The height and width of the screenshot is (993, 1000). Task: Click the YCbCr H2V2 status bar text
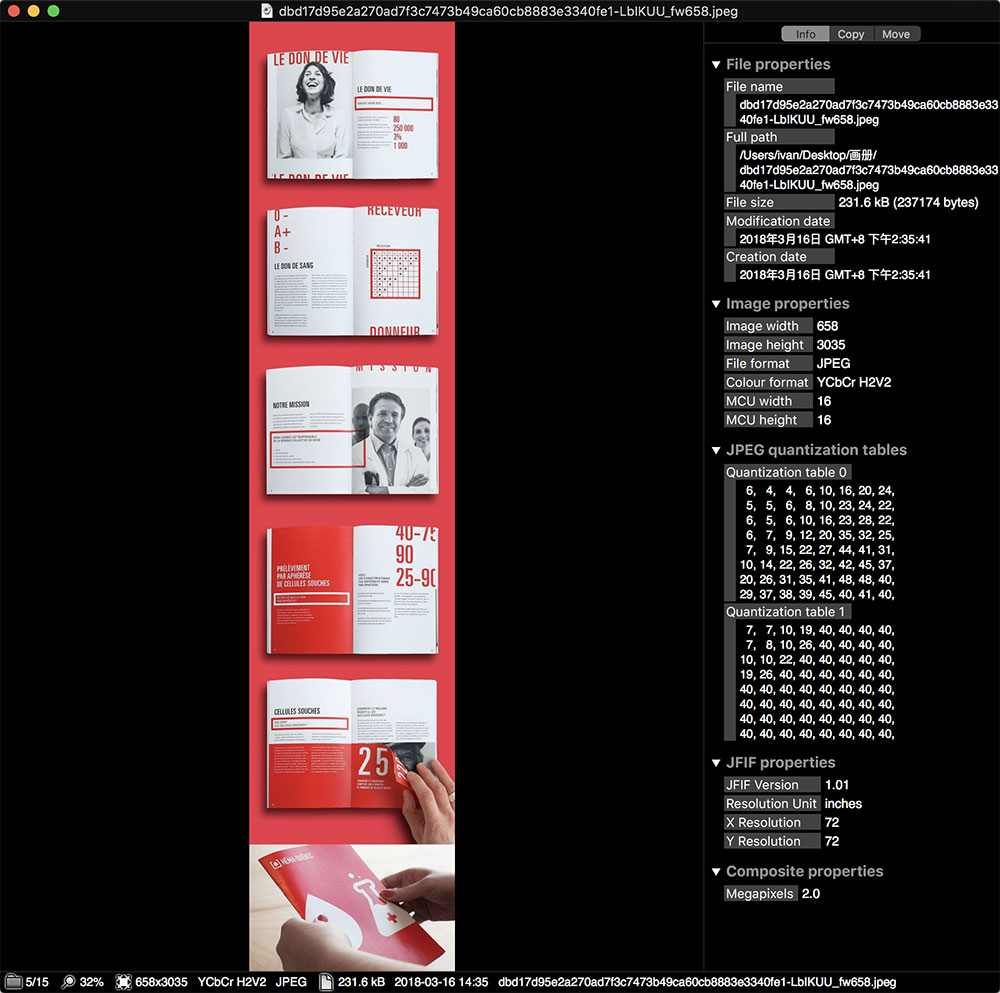pyautogui.click(x=231, y=982)
